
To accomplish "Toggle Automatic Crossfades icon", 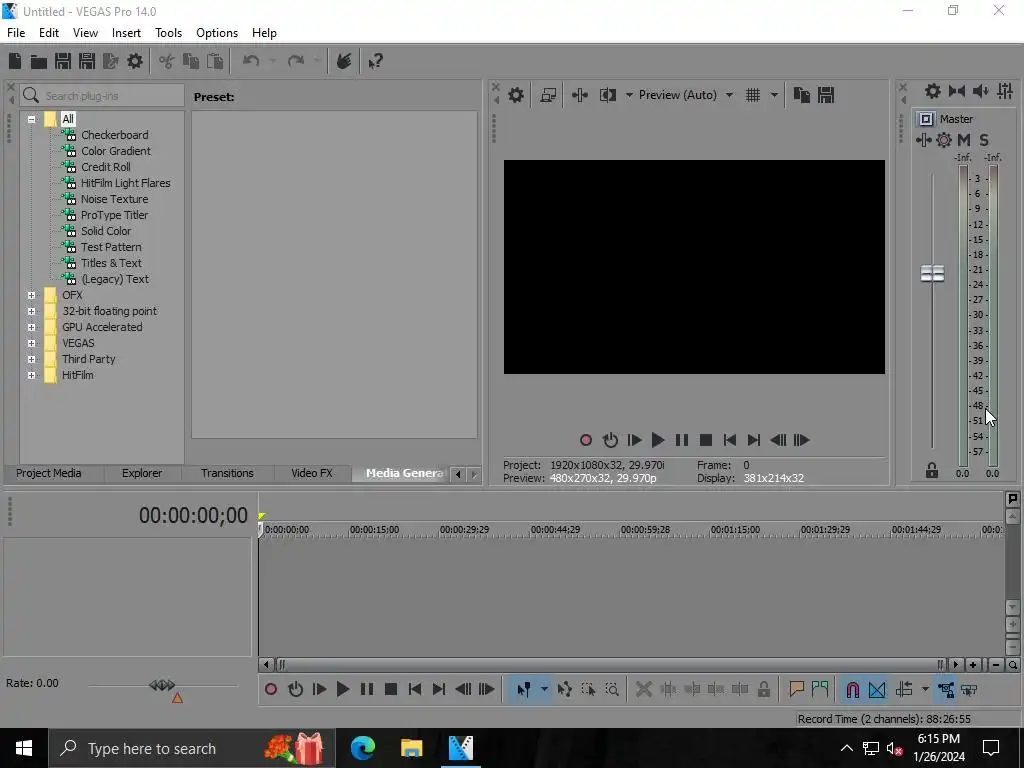I will (877, 690).
